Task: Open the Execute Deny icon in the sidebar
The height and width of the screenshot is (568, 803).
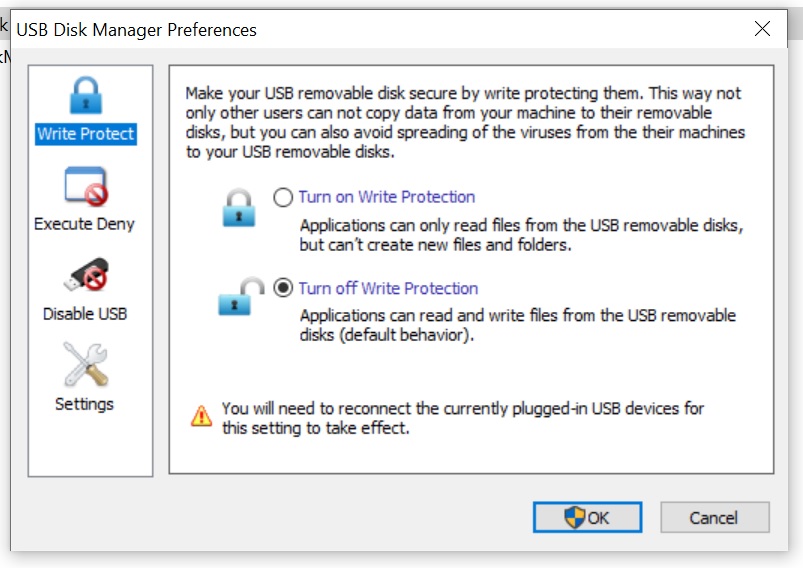Action: coord(86,186)
